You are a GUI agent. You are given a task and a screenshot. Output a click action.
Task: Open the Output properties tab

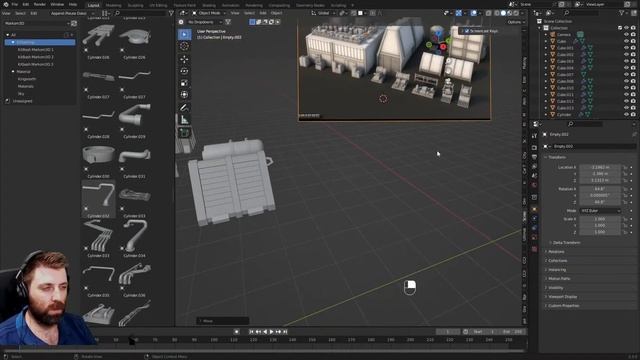coord(534,157)
